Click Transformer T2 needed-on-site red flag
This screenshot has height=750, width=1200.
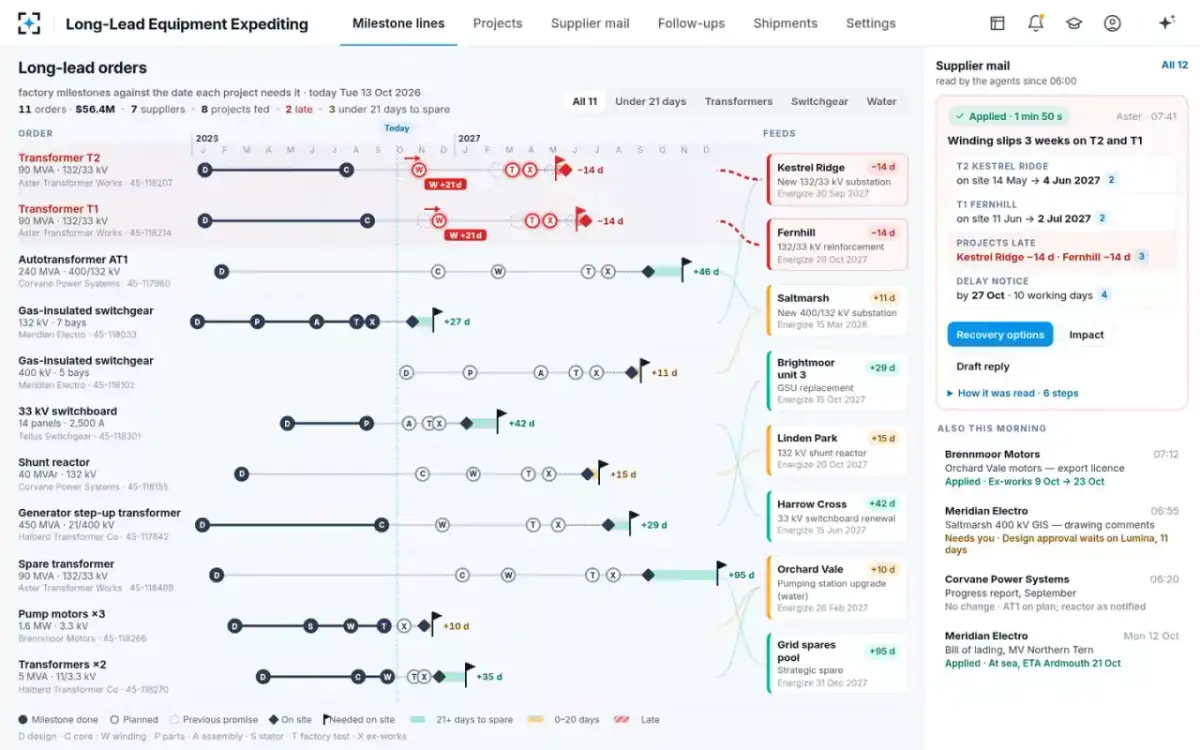[x=562, y=167]
